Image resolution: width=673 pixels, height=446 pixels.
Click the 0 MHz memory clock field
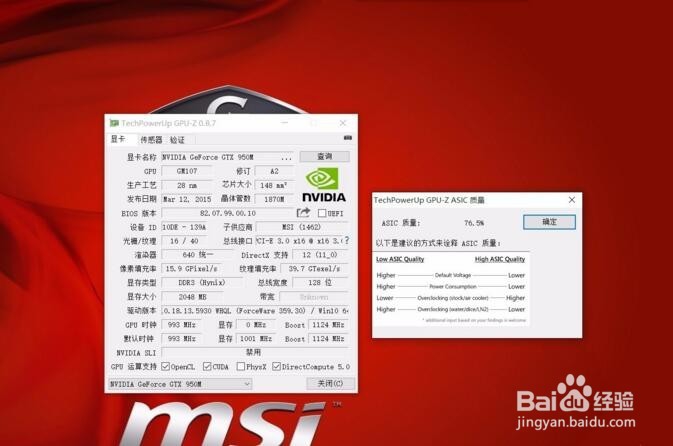pos(255,325)
